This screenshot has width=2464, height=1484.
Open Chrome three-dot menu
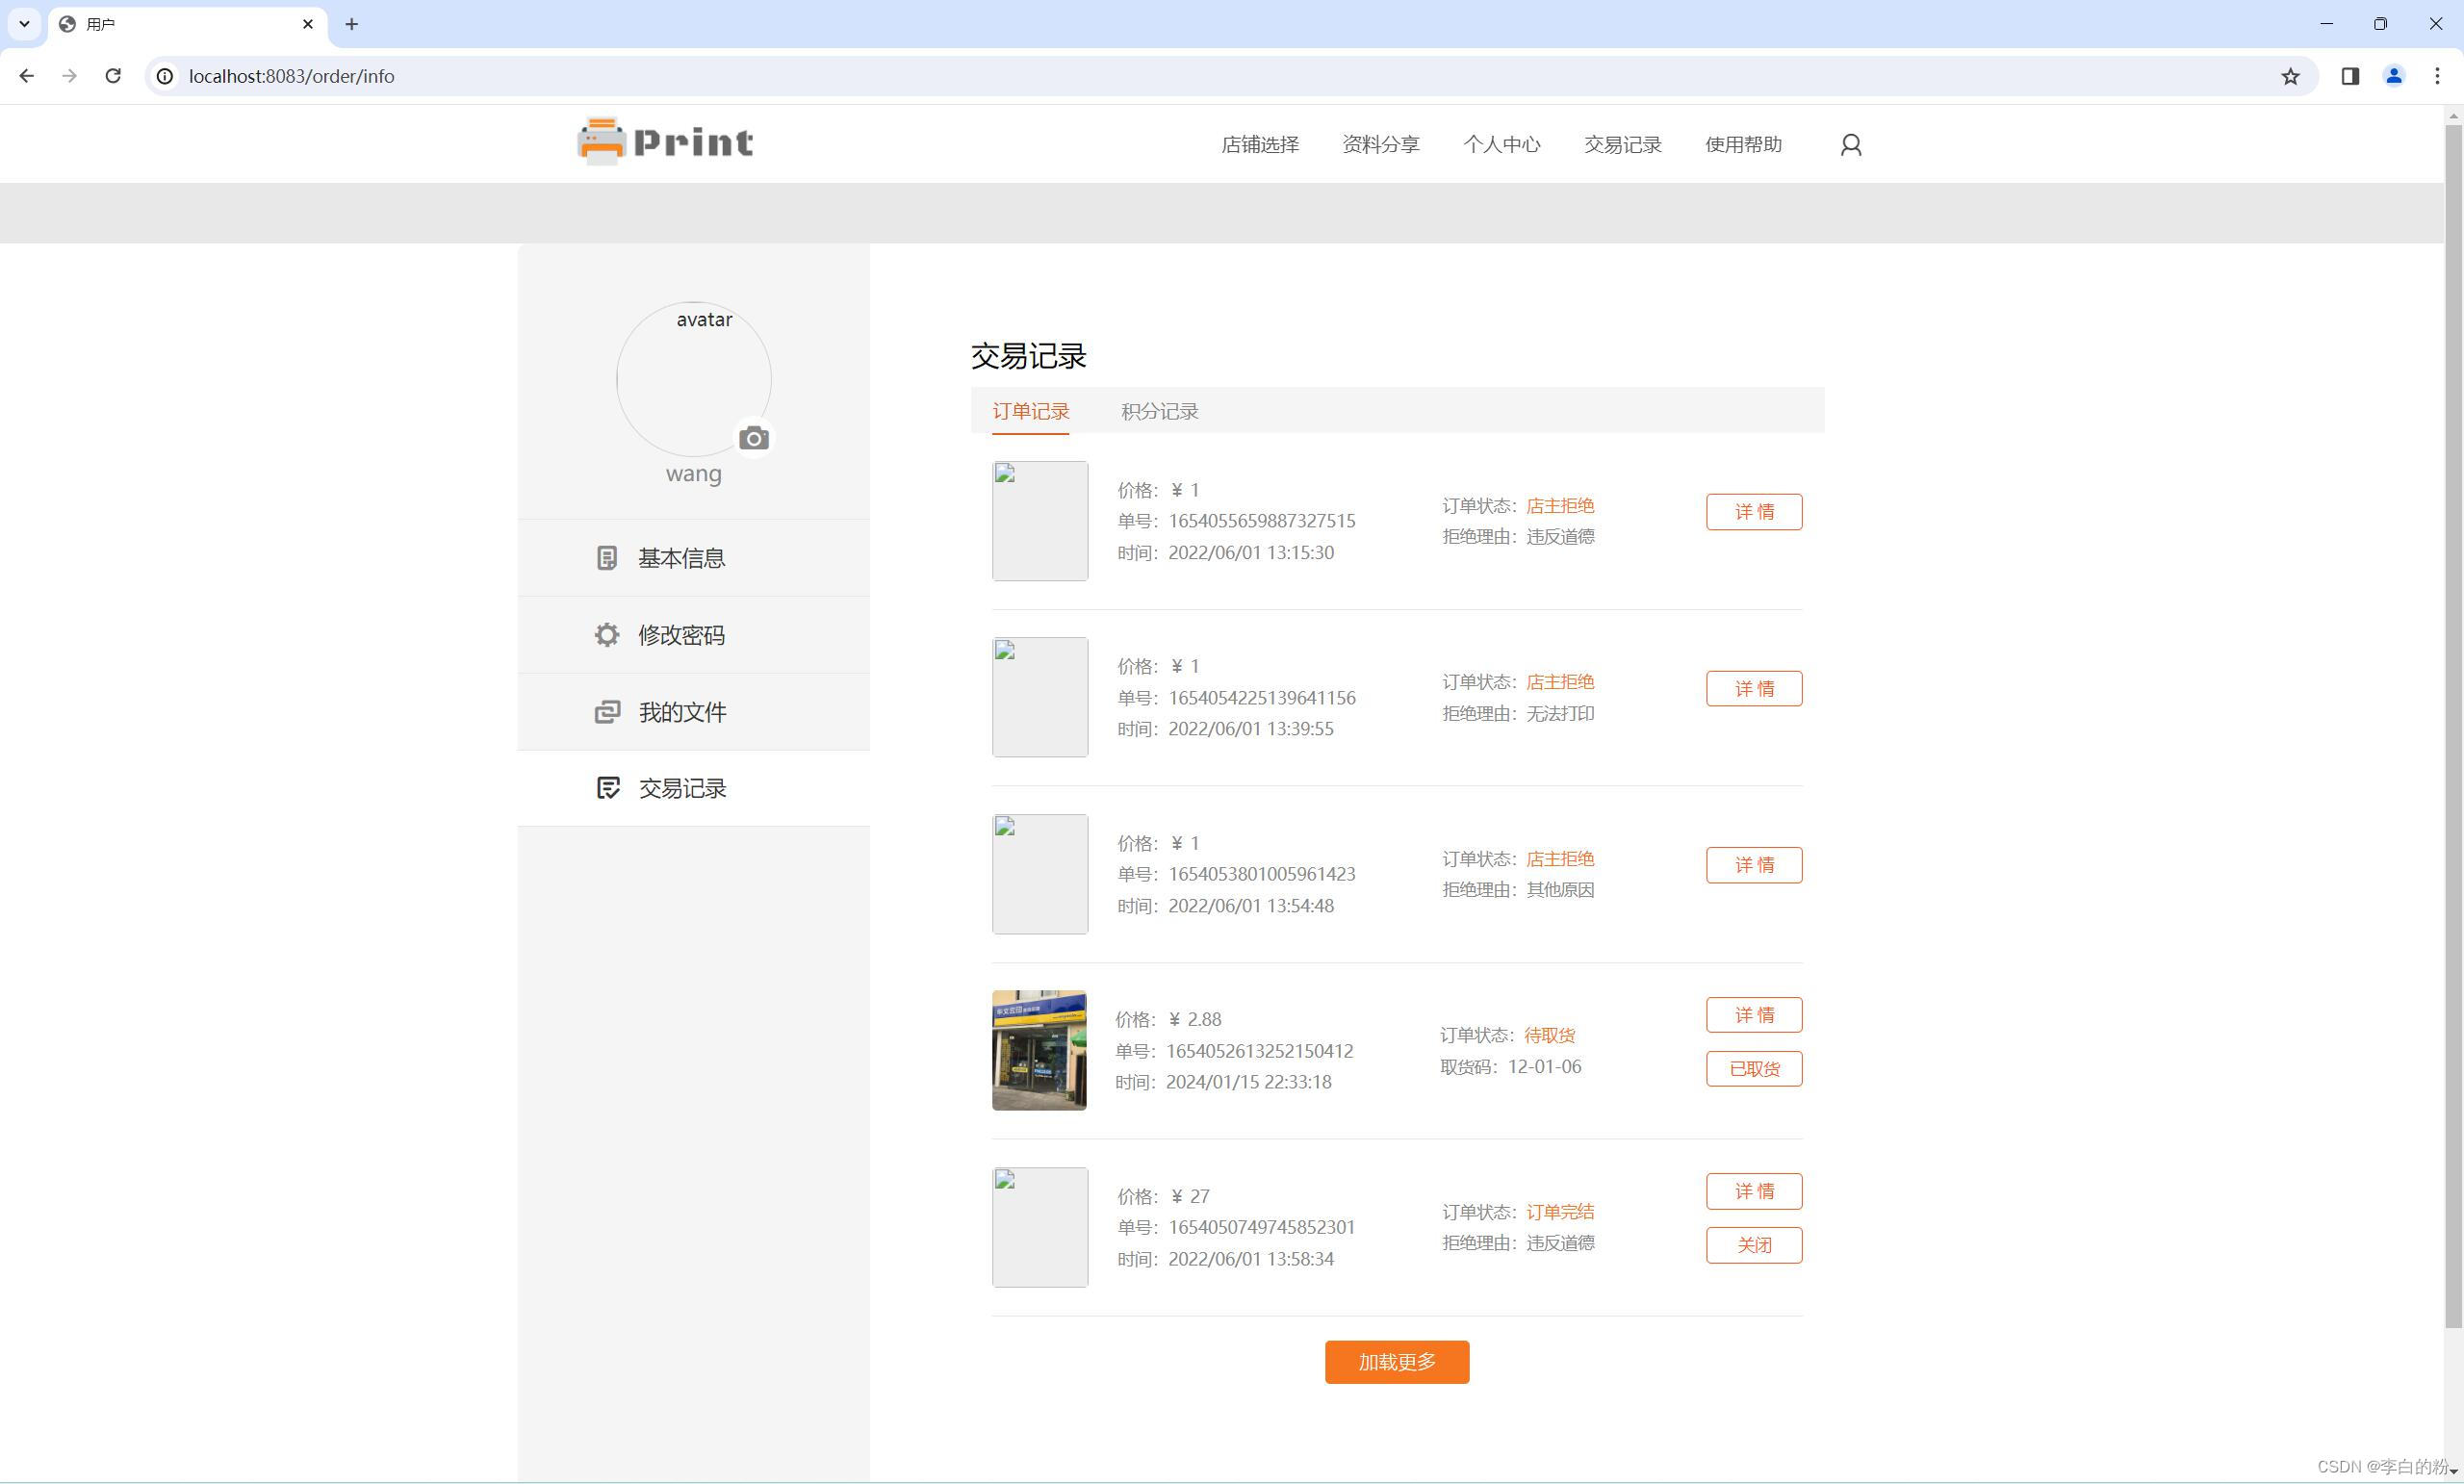pos(2437,76)
